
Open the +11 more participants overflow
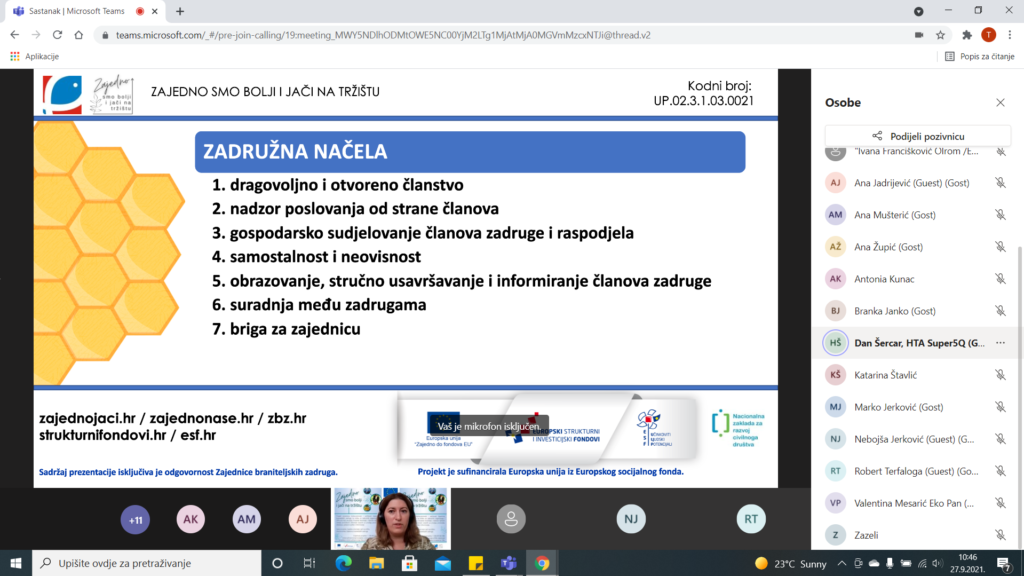point(134,518)
